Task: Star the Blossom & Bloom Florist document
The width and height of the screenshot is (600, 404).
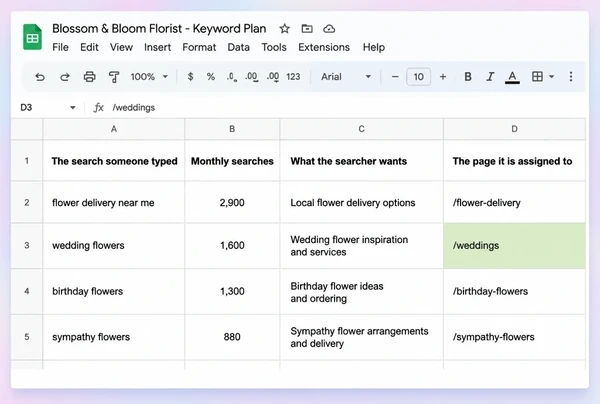Action: tap(284, 29)
